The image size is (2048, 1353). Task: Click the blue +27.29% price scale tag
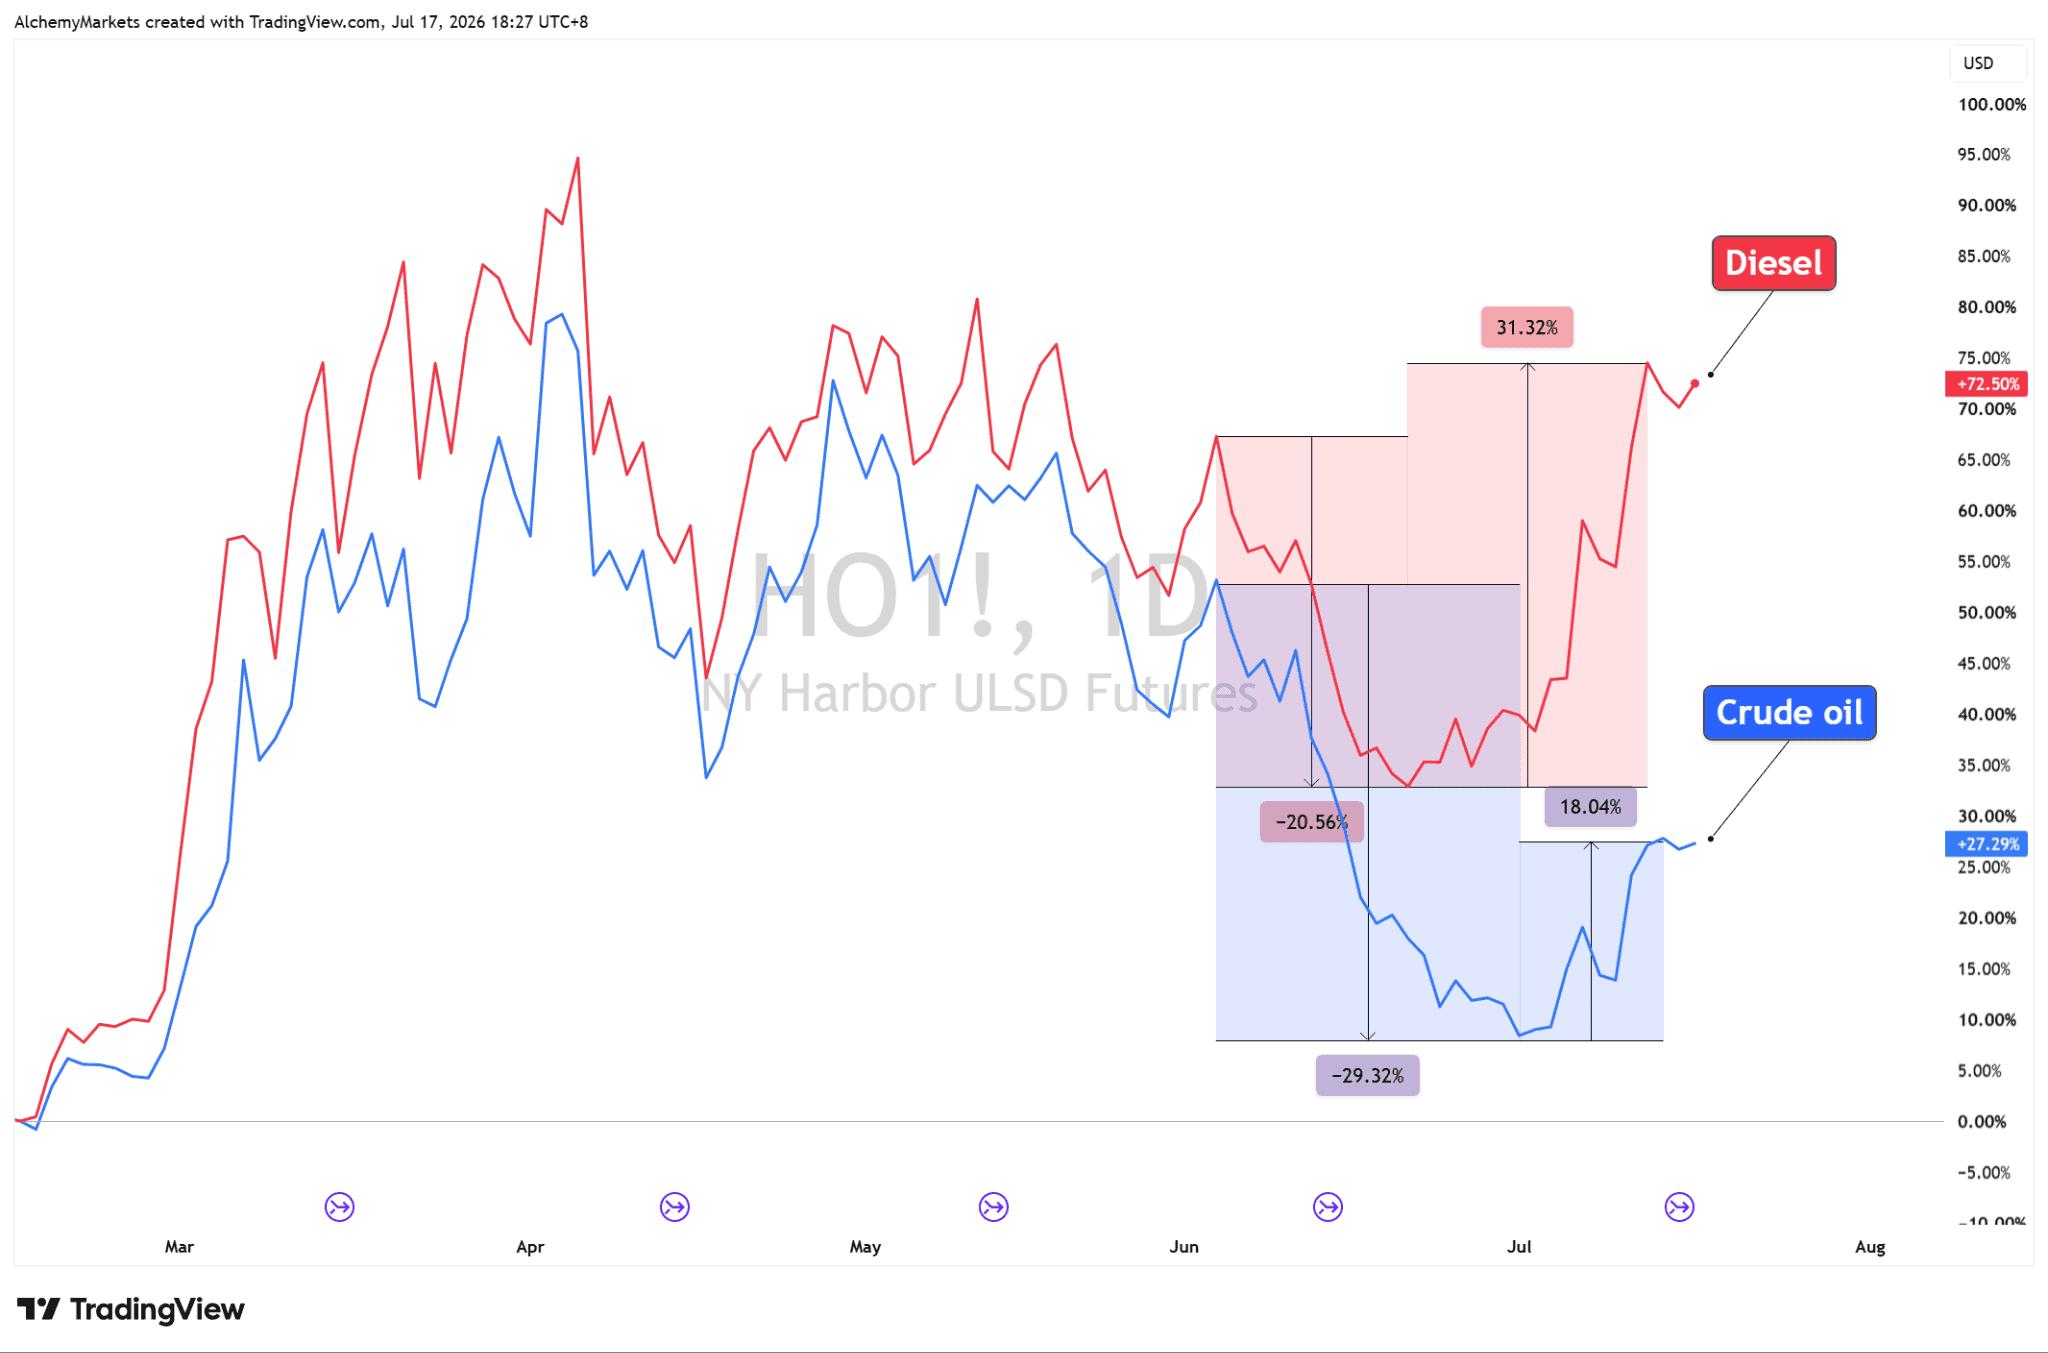pyautogui.click(x=1987, y=844)
